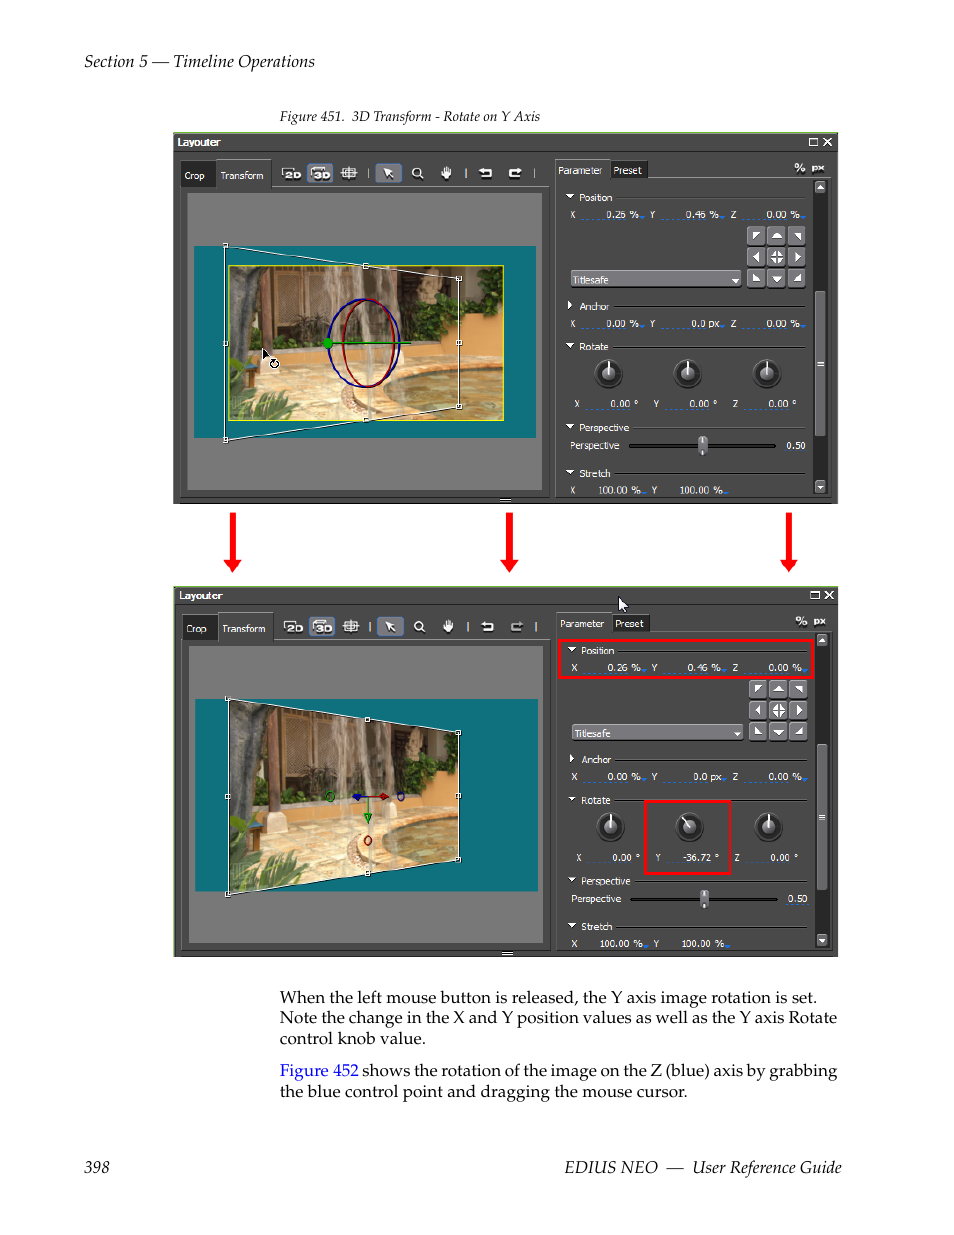Switch upper Layouter to 2D mode
This screenshot has height=1235, width=954.
point(291,173)
